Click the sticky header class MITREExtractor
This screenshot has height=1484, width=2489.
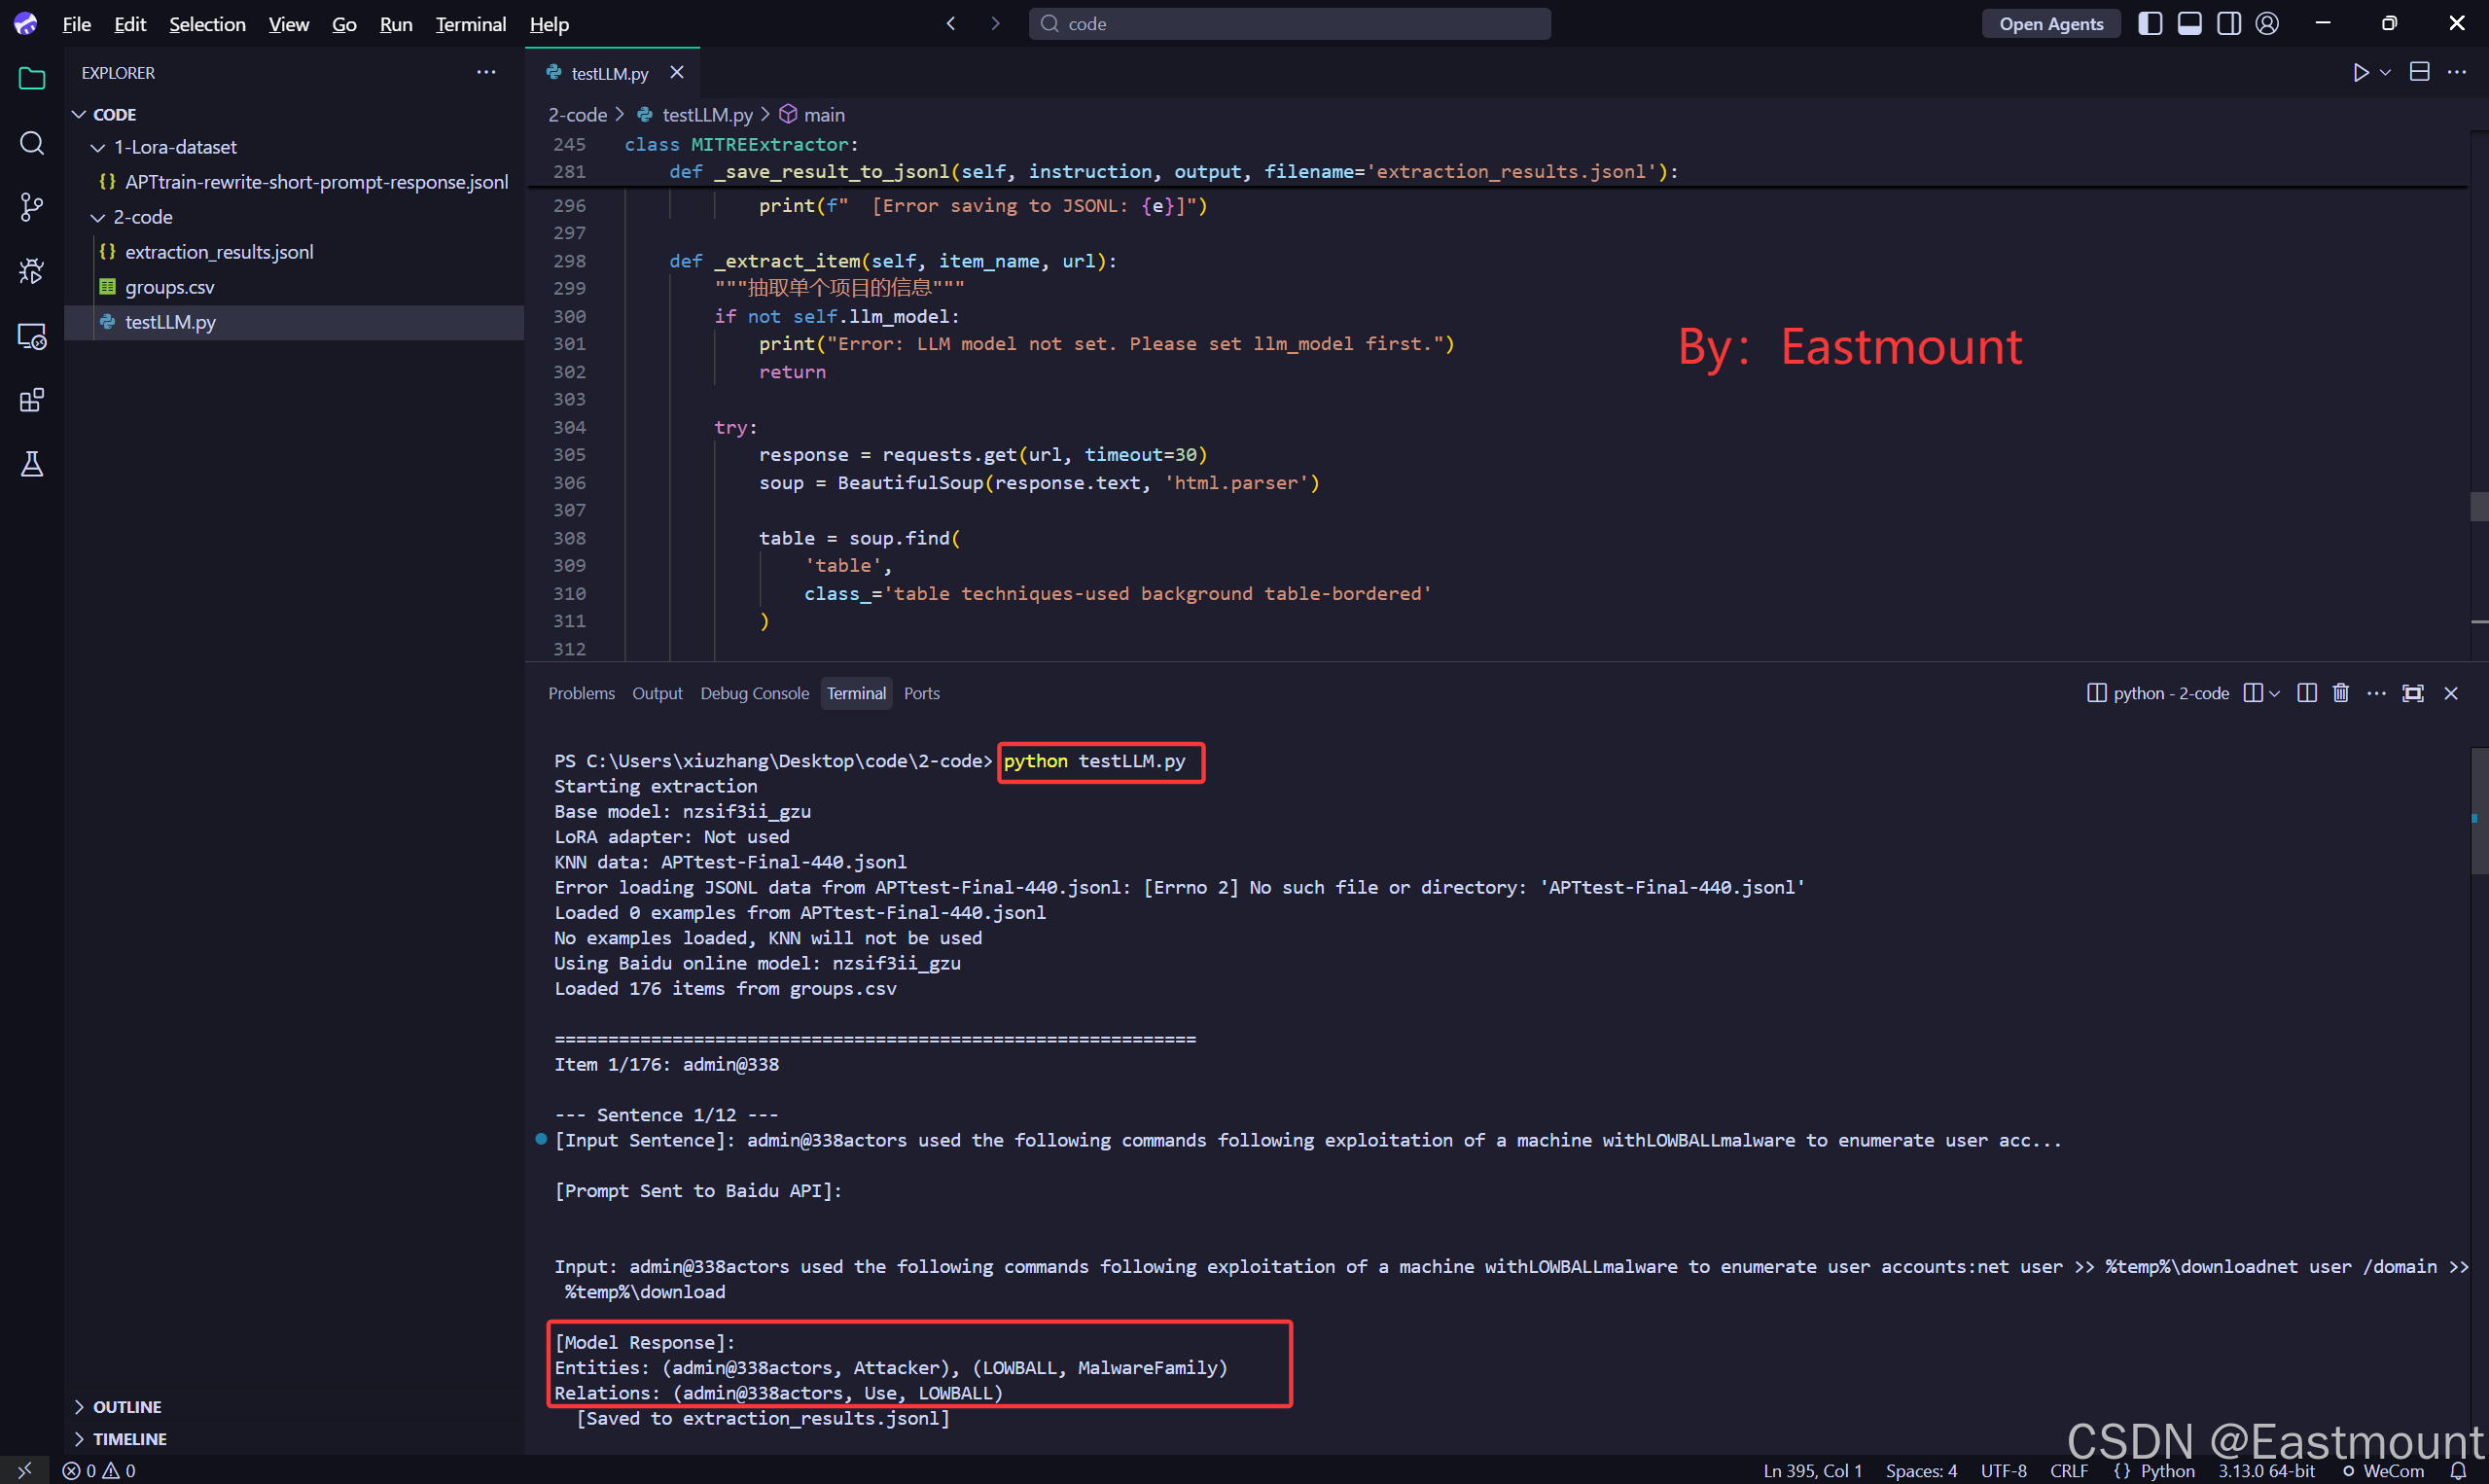tap(741, 144)
